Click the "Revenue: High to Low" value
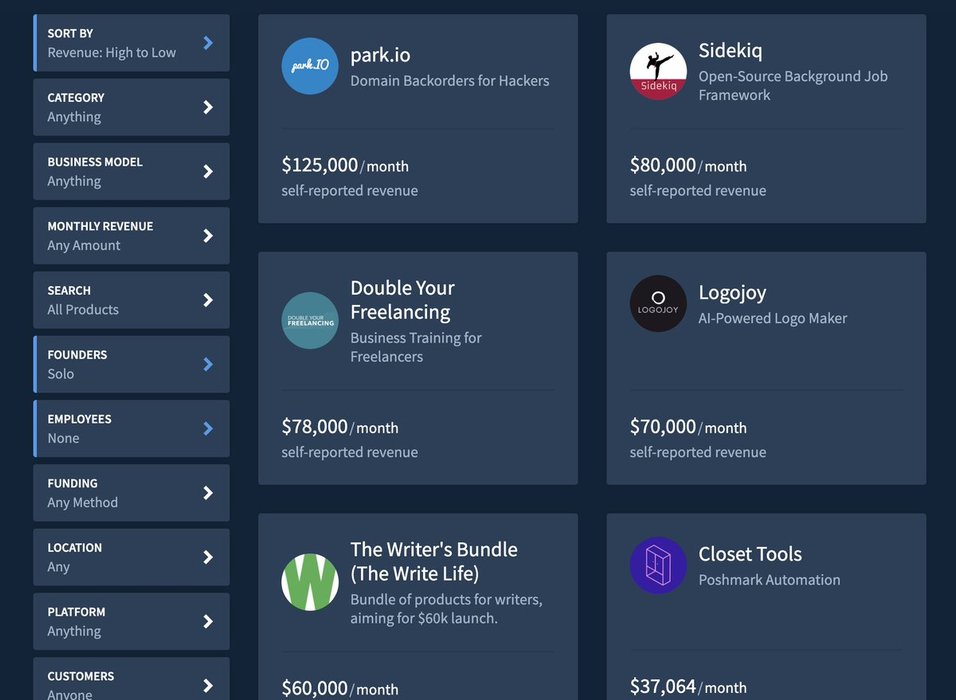The width and height of the screenshot is (956, 700). coord(112,52)
